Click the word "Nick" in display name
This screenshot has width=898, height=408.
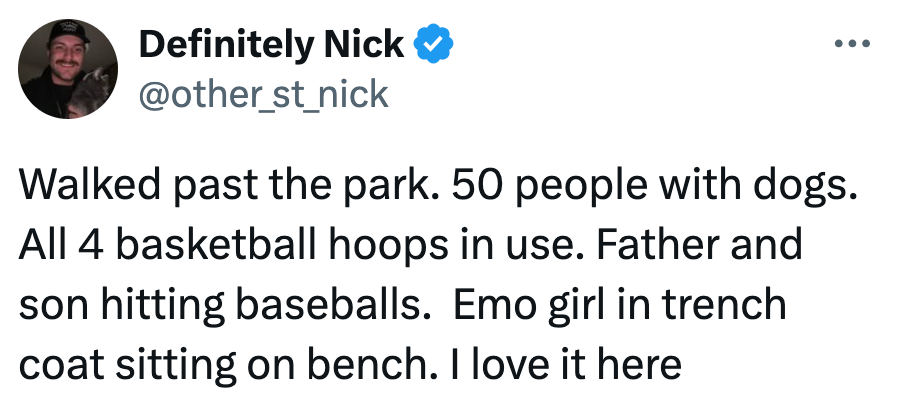click(364, 44)
